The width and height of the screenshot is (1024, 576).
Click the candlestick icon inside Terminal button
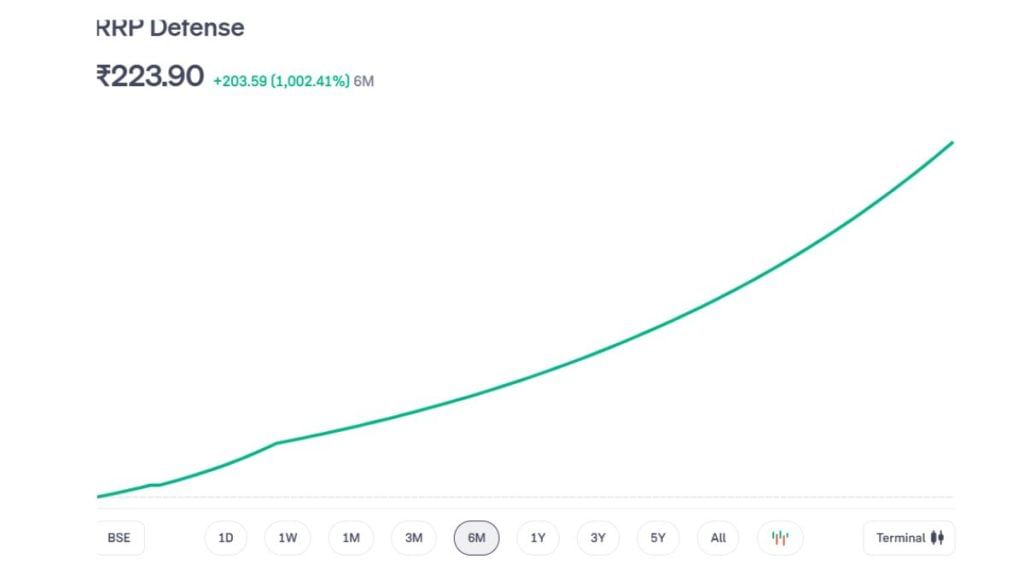point(937,537)
